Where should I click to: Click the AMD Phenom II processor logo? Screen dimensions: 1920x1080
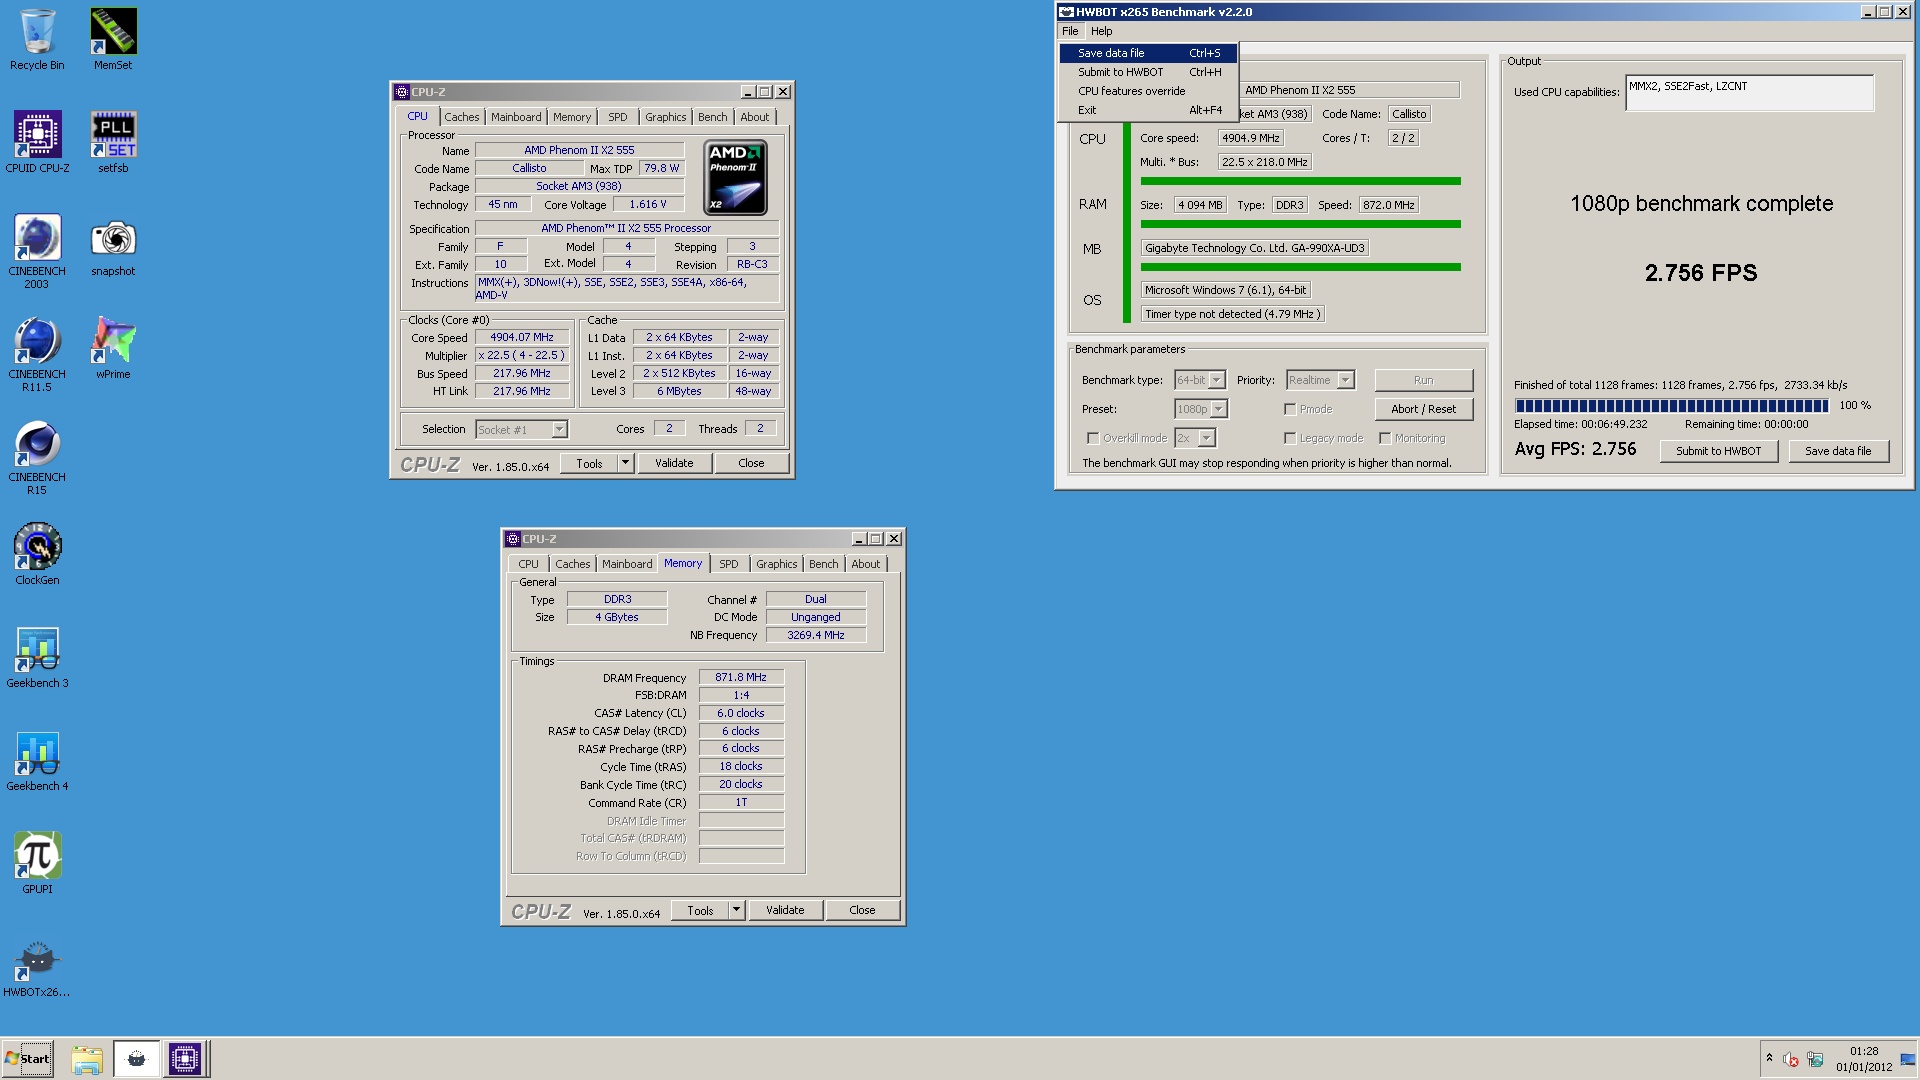[736, 178]
